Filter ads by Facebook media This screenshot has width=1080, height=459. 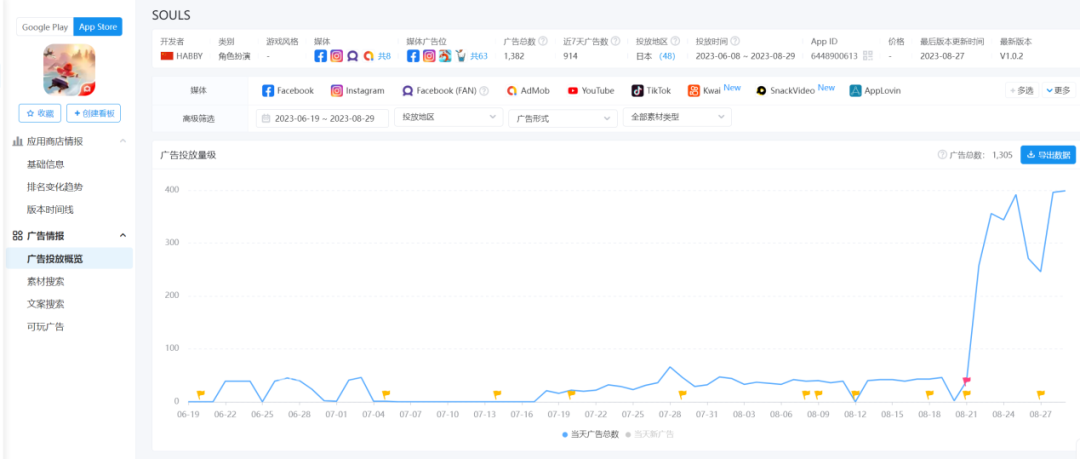coord(288,91)
